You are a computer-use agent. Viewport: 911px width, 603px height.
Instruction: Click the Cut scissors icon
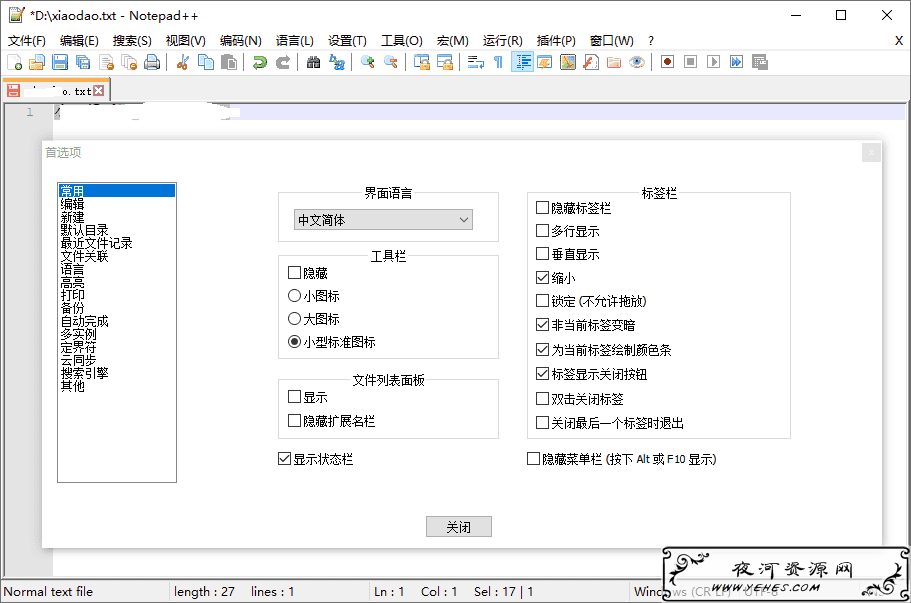182,62
